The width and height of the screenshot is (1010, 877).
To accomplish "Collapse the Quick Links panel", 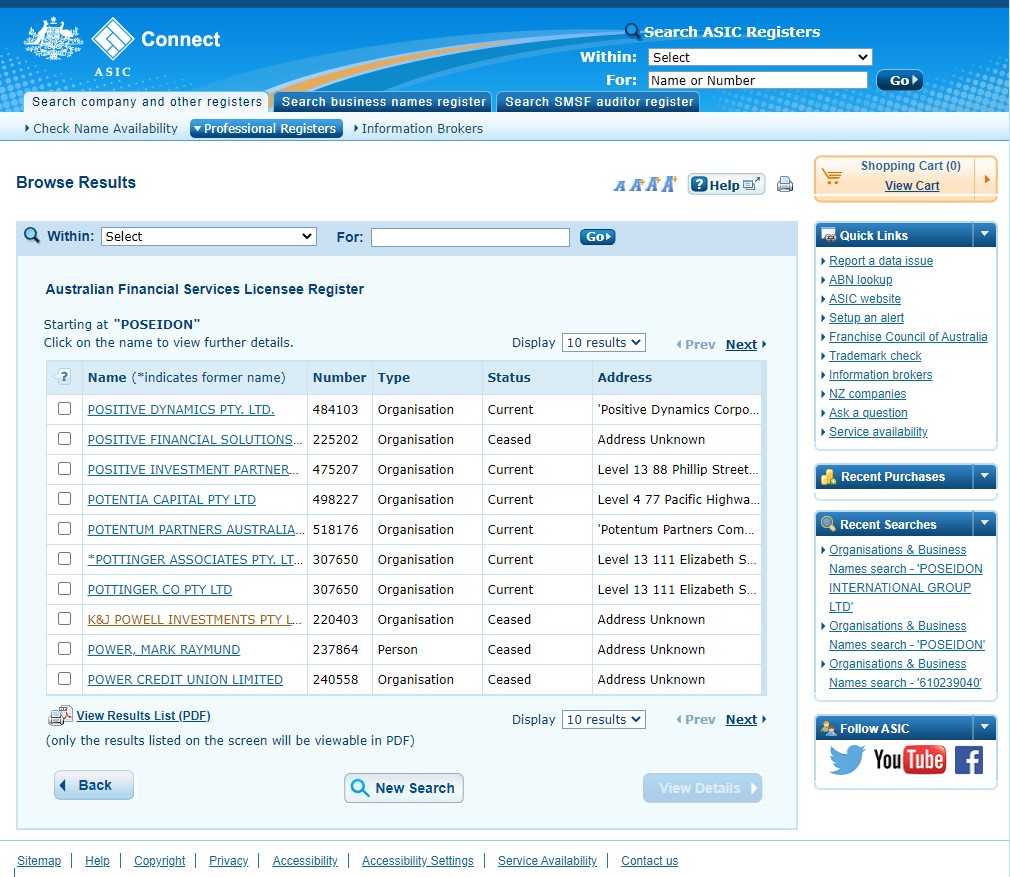I will (984, 234).
